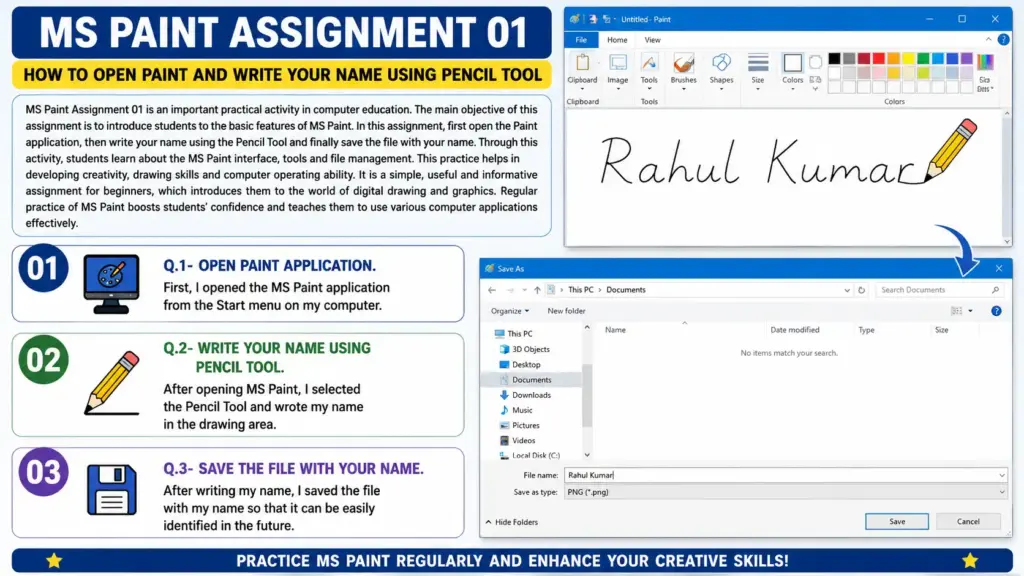Image resolution: width=1024 pixels, height=576 pixels.
Task: Pick the purple color swatch
Action: pos(967,59)
